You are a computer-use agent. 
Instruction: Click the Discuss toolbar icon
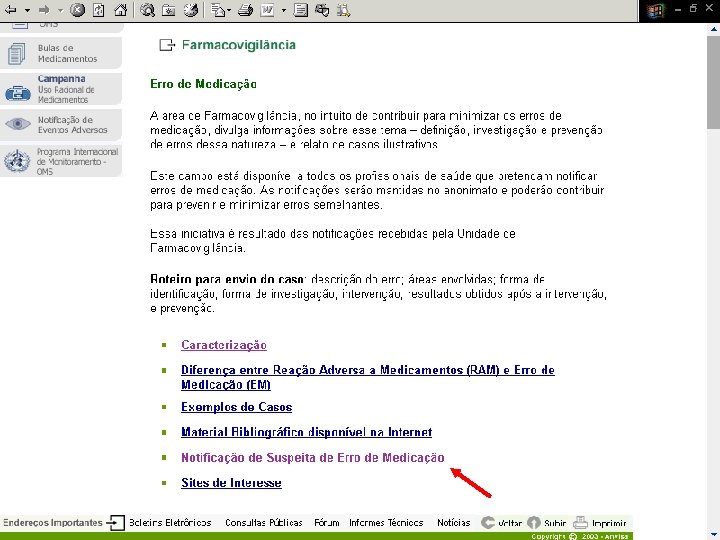[301, 10]
